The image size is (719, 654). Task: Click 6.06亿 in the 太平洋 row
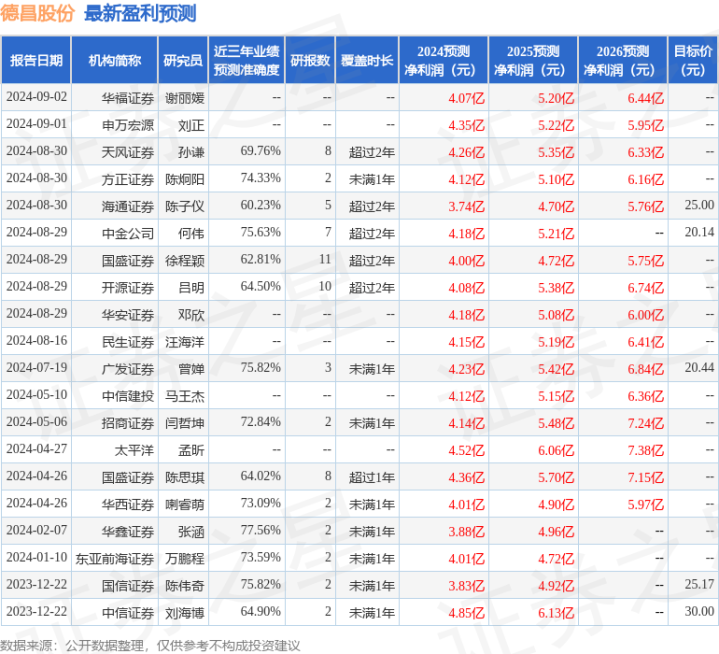pyautogui.click(x=556, y=450)
